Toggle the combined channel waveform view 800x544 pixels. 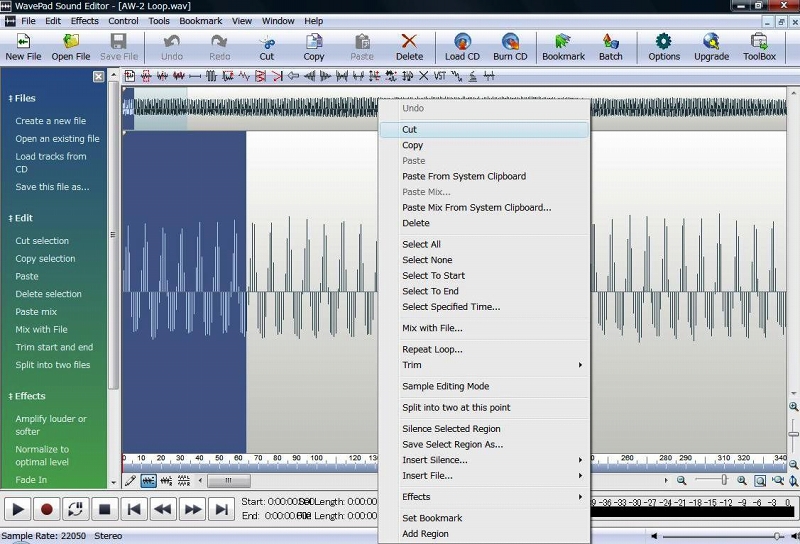tap(148, 480)
